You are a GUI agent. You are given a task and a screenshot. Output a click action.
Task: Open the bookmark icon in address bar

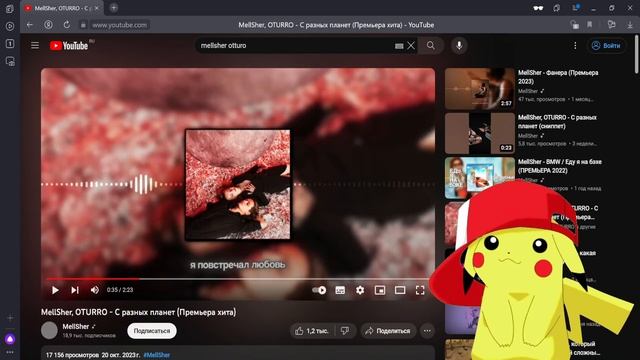point(590,25)
